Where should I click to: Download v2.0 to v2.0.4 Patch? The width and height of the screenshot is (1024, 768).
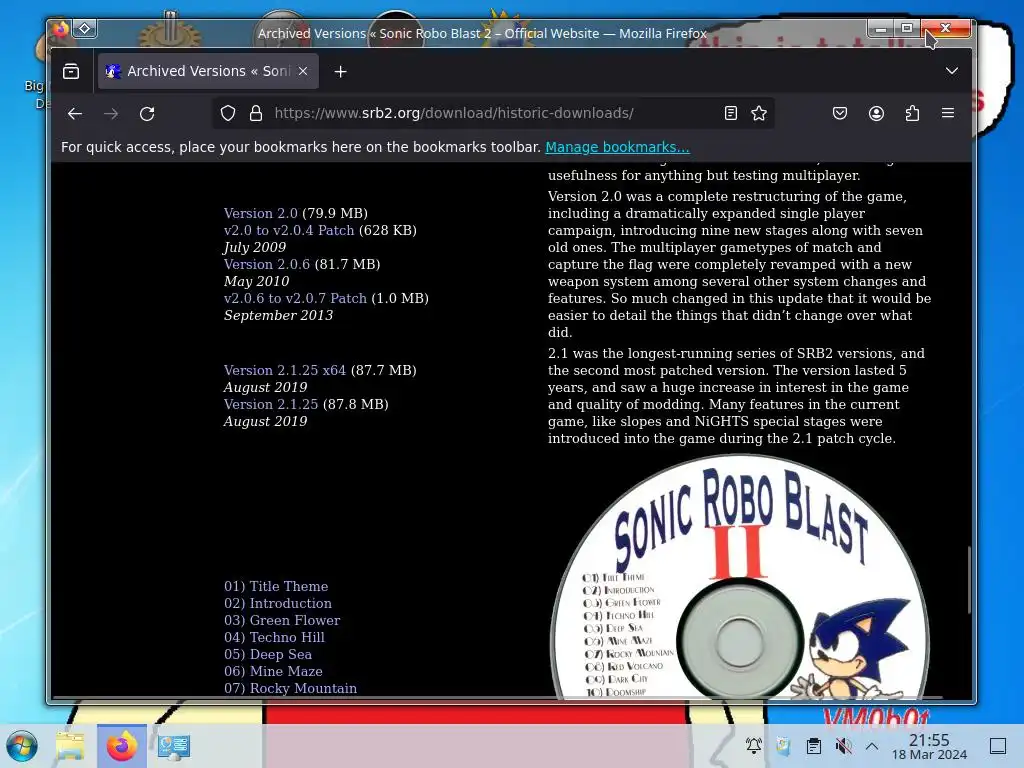(x=289, y=231)
